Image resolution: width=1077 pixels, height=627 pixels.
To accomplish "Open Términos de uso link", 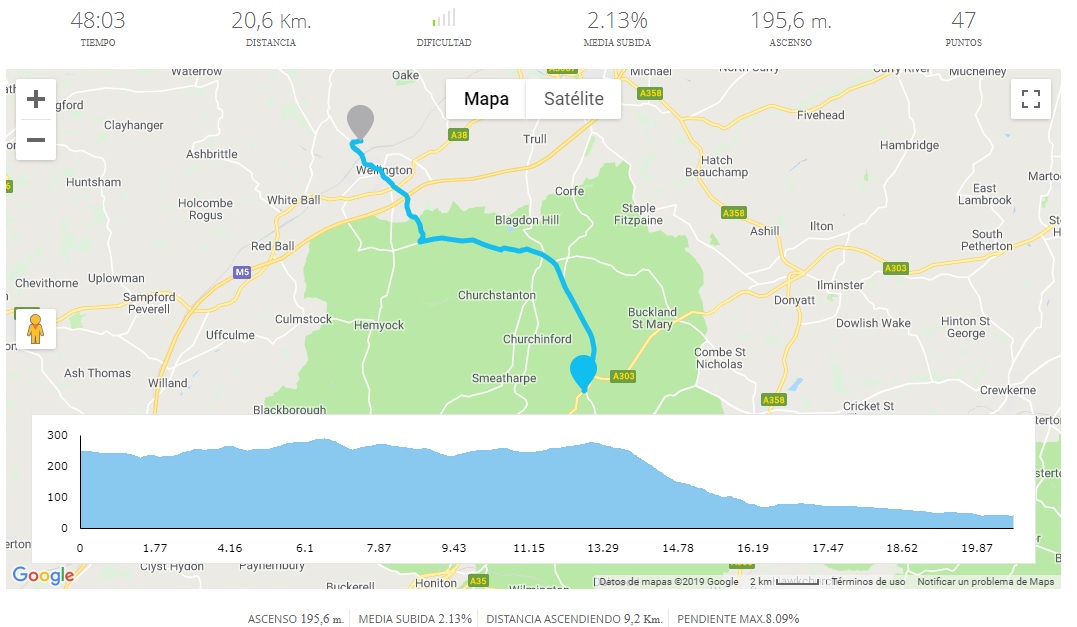I will coord(868,581).
